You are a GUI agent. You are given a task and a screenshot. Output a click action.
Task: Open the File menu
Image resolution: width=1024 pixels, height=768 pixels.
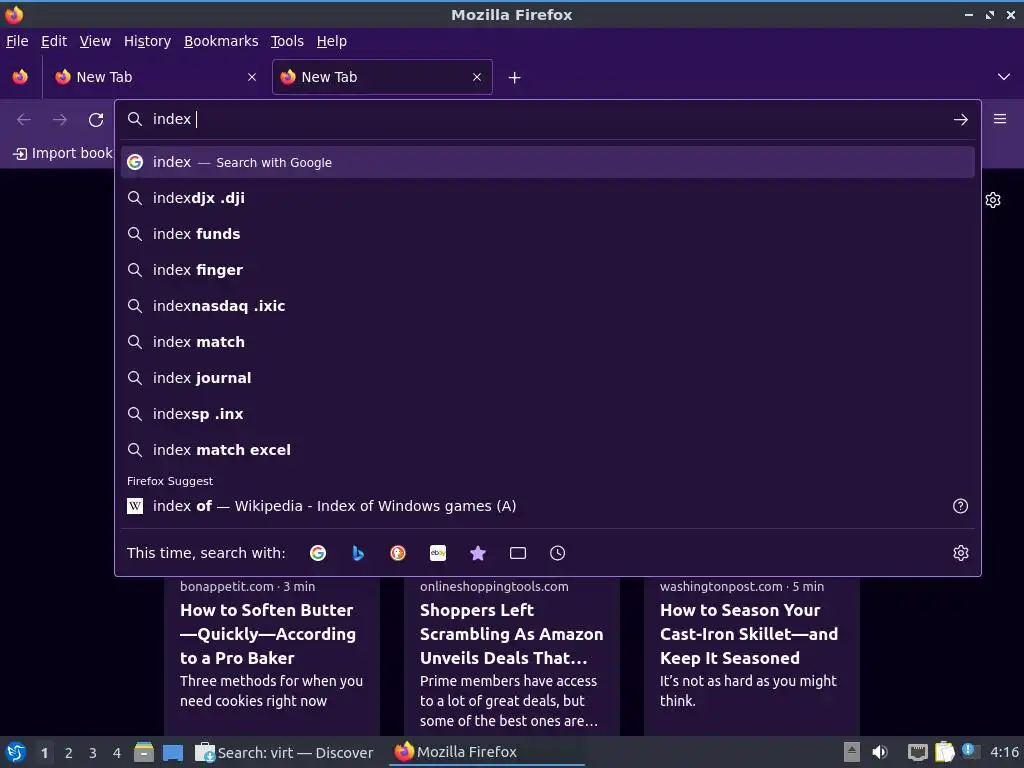coord(17,41)
